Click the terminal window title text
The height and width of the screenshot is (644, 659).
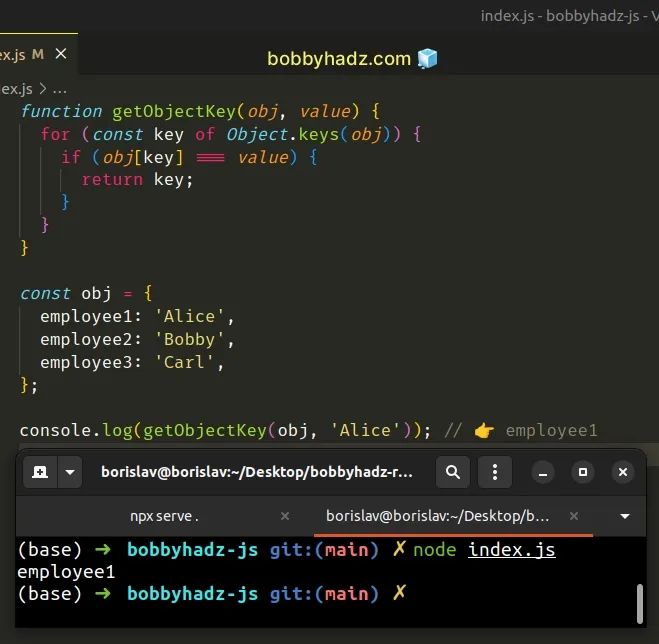click(257, 472)
